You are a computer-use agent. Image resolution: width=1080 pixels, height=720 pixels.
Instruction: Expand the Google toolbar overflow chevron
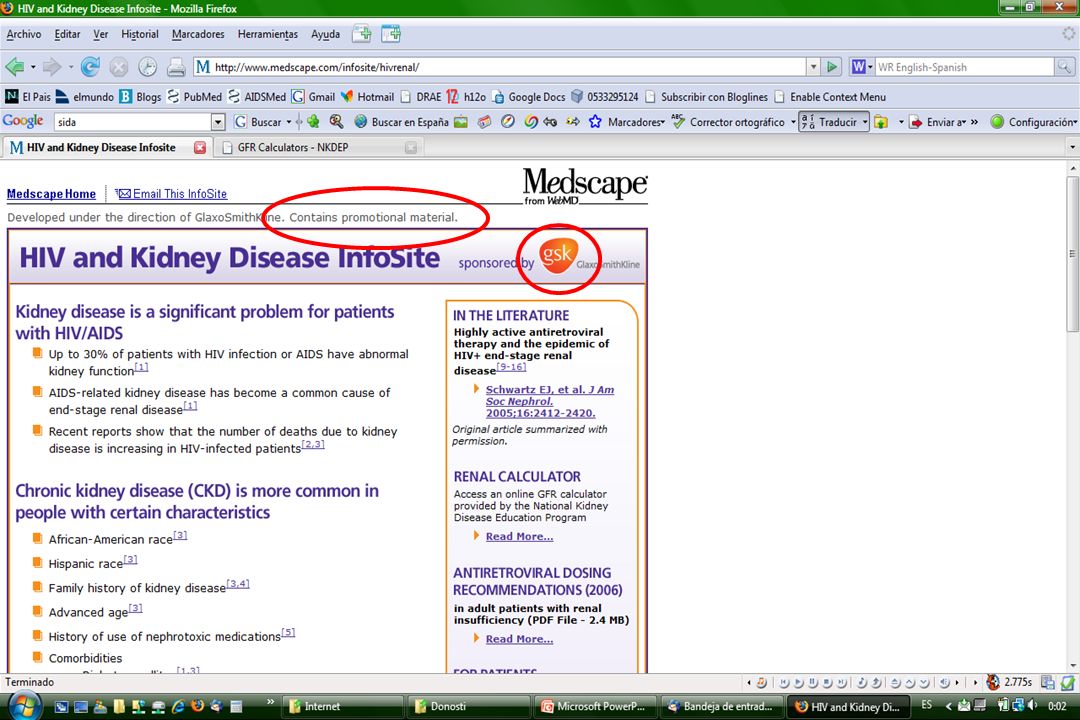(x=974, y=122)
